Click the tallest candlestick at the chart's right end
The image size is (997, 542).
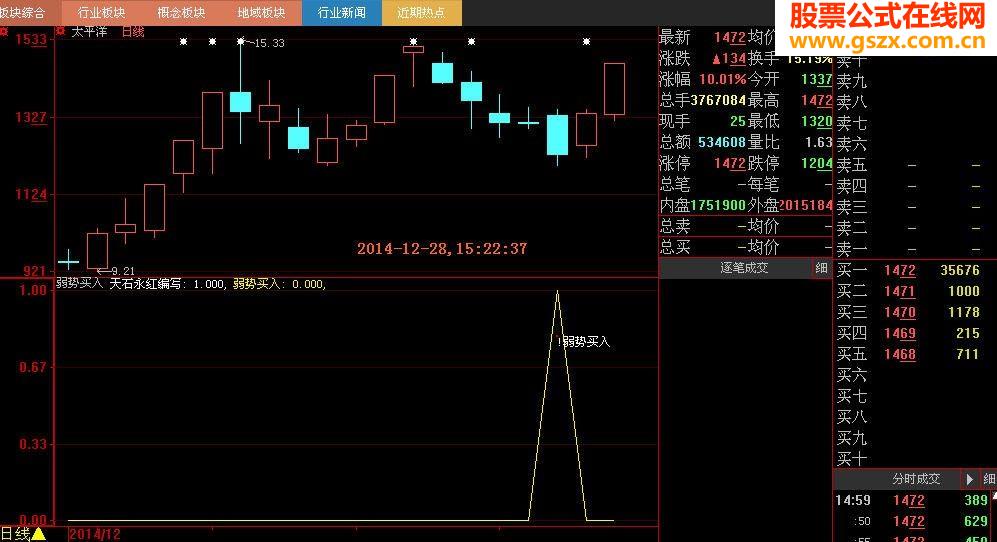[x=614, y=89]
